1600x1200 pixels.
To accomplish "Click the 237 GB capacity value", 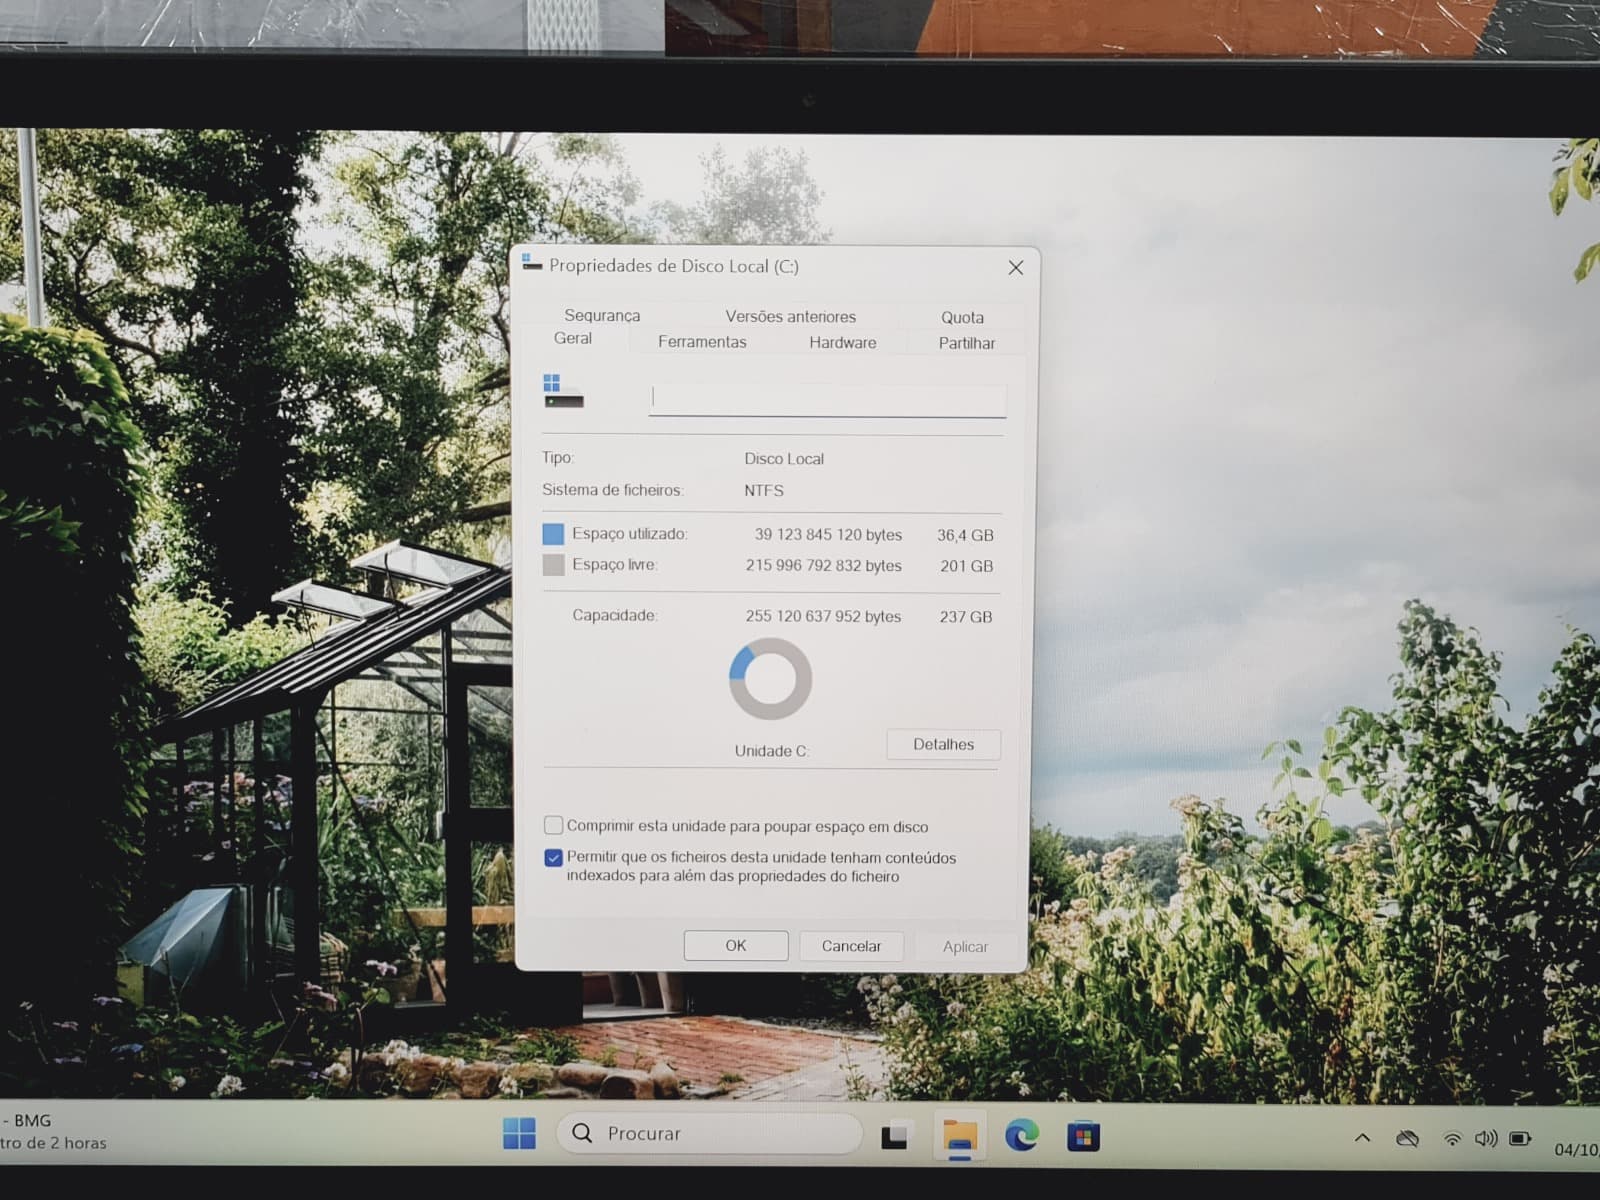I will [965, 617].
